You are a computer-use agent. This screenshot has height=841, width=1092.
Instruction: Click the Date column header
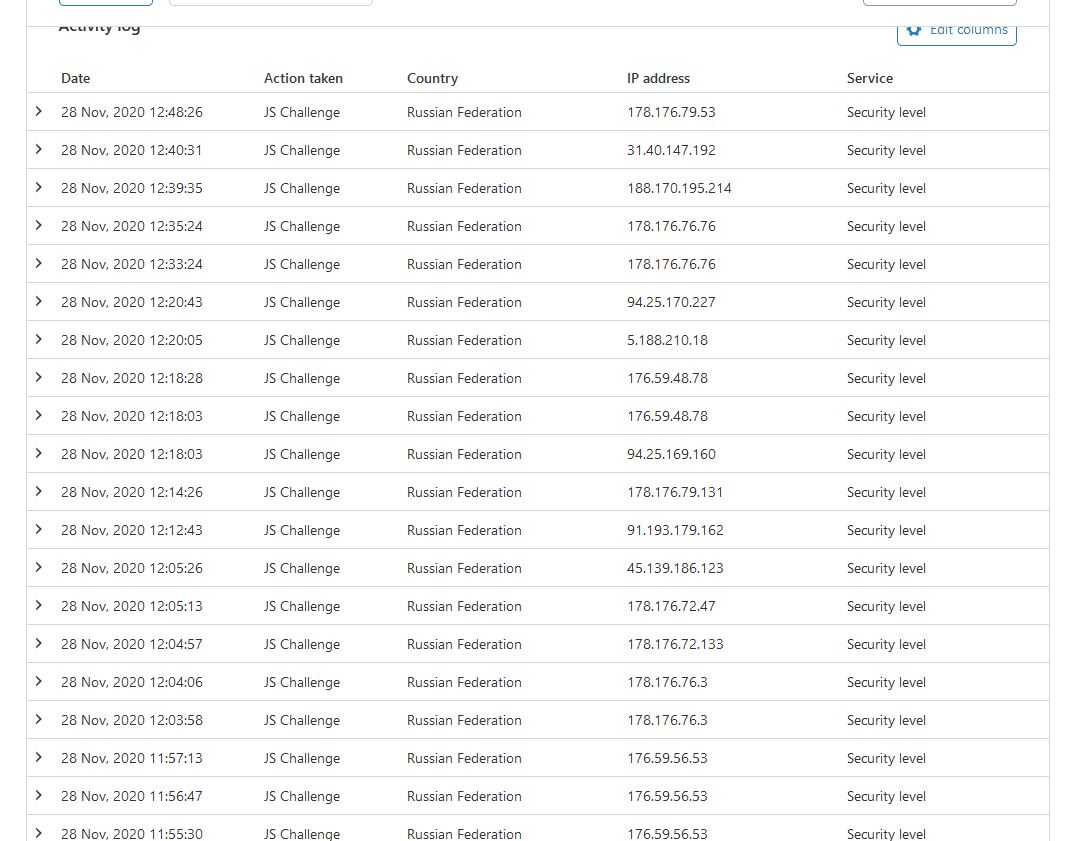click(x=75, y=78)
